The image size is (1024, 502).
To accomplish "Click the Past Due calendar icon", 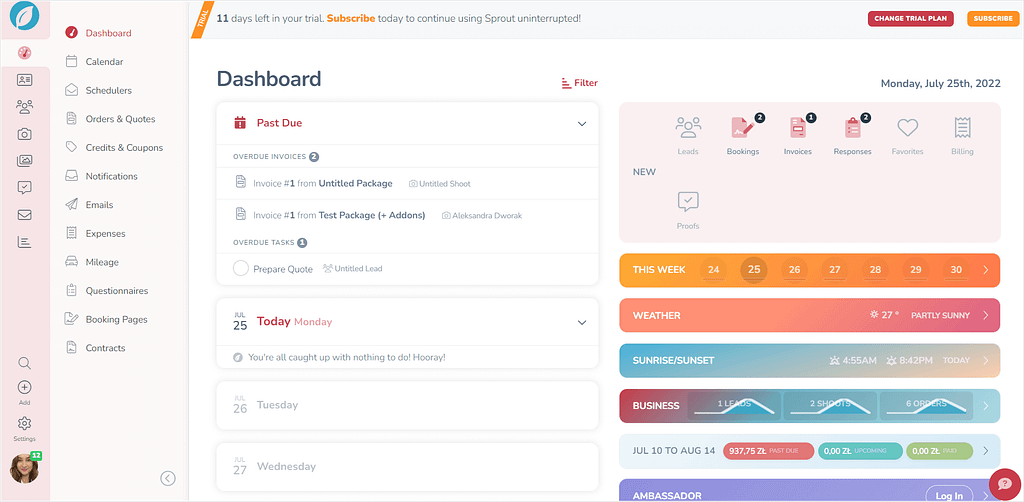I will pyautogui.click(x=240, y=122).
